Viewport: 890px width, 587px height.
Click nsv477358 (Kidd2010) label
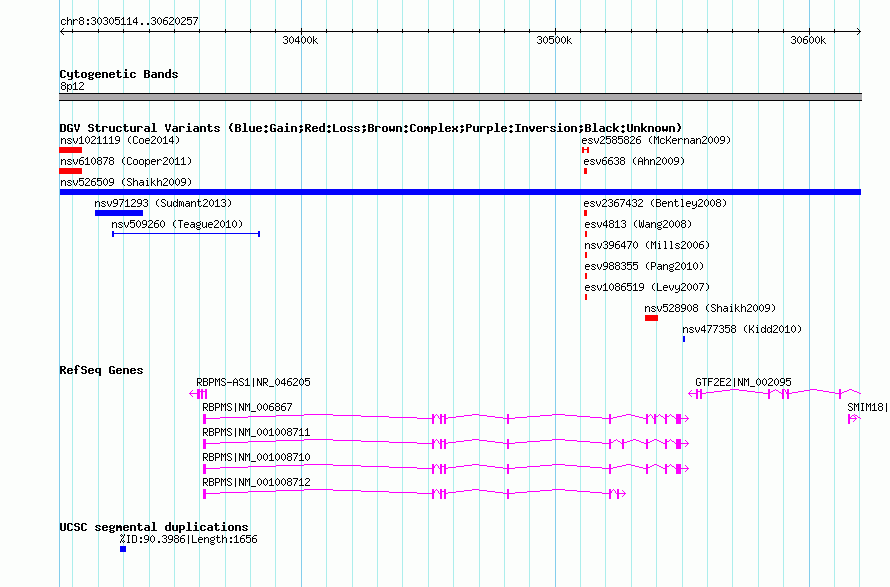(742, 329)
